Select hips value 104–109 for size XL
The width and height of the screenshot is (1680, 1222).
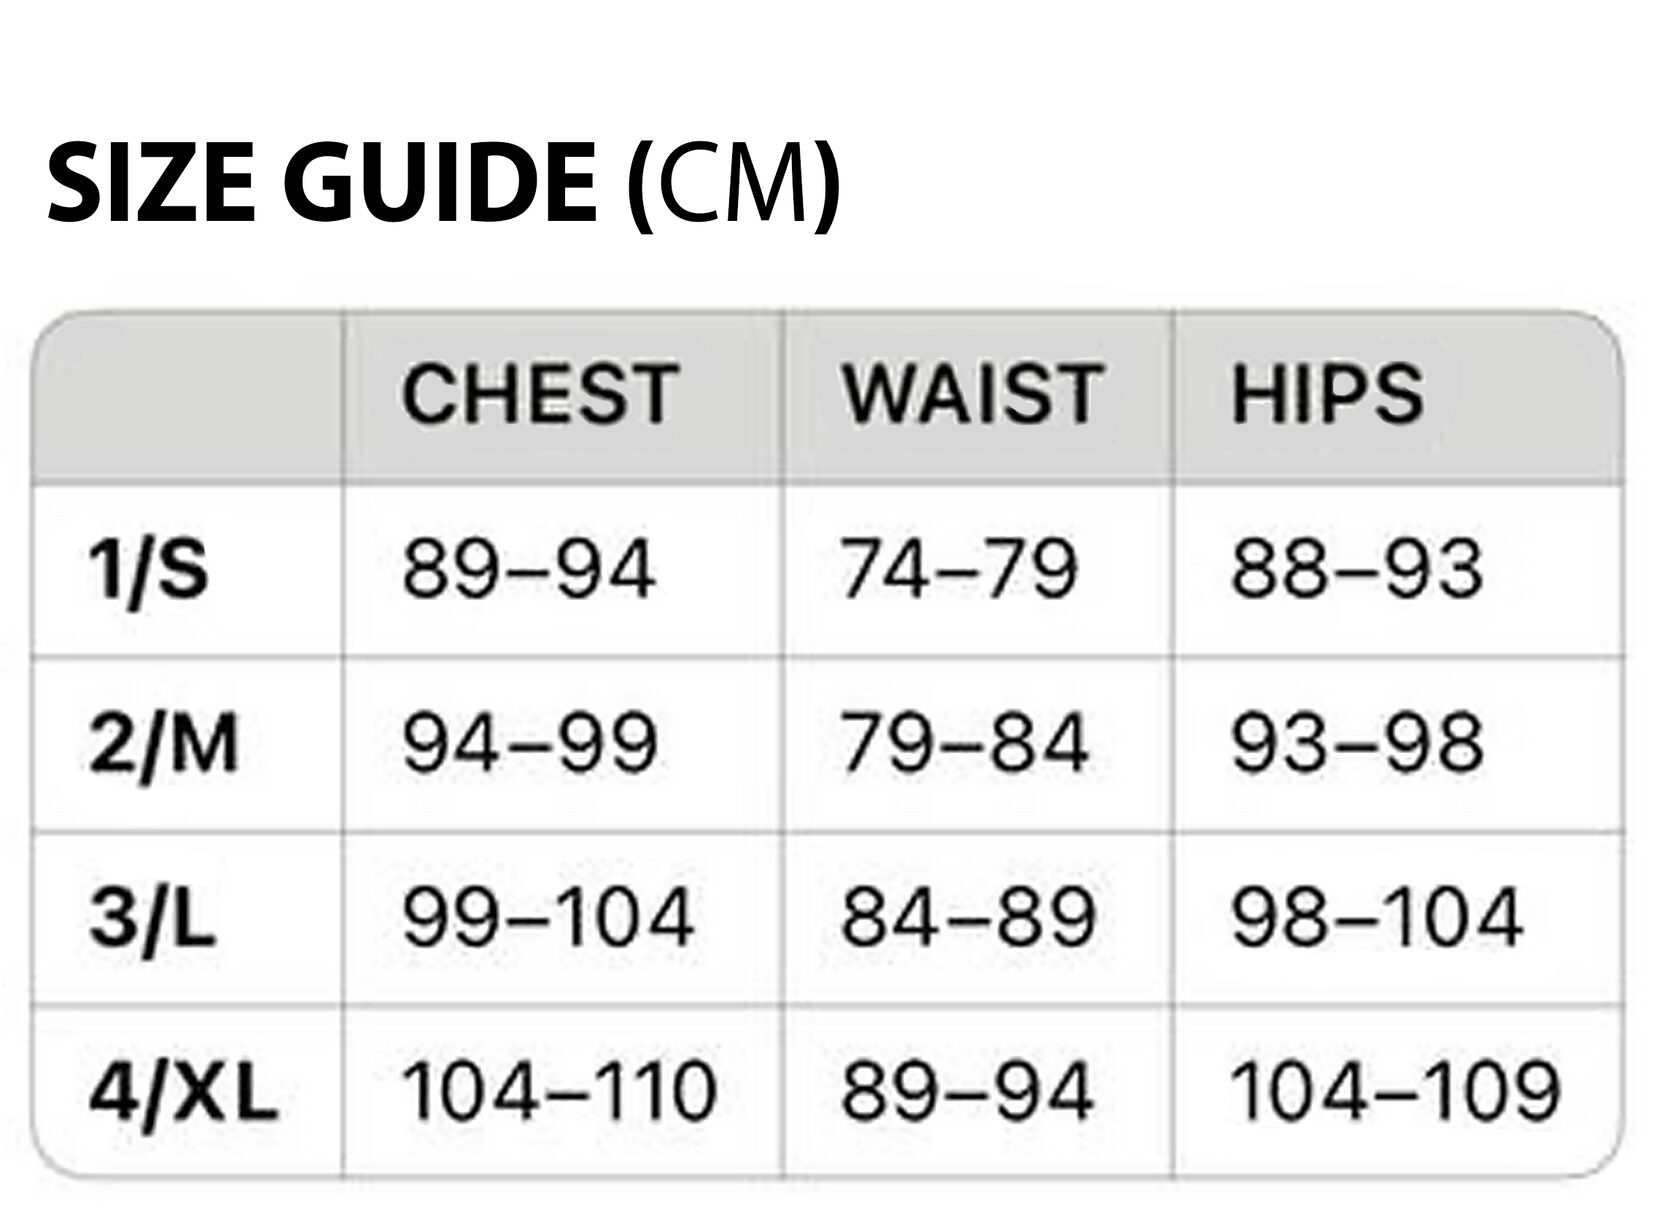point(1396,1090)
